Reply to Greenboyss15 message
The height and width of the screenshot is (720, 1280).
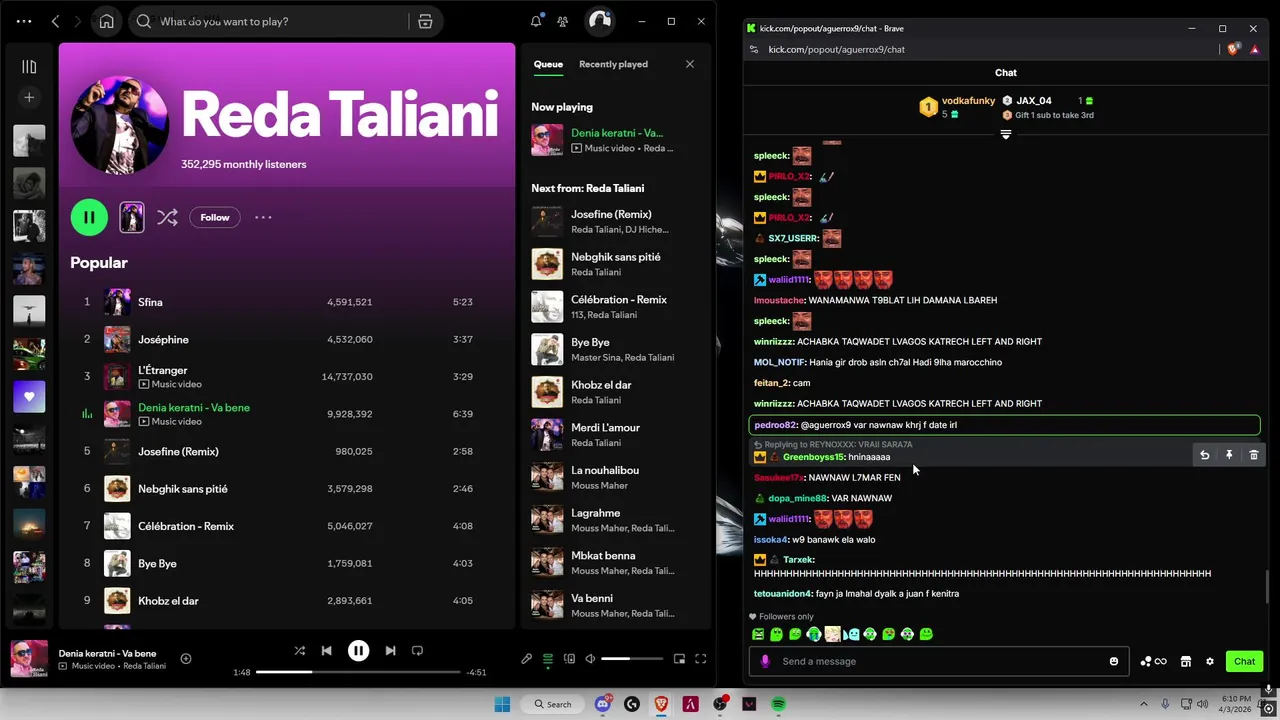pyautogui.click(x=1204, y=455)
